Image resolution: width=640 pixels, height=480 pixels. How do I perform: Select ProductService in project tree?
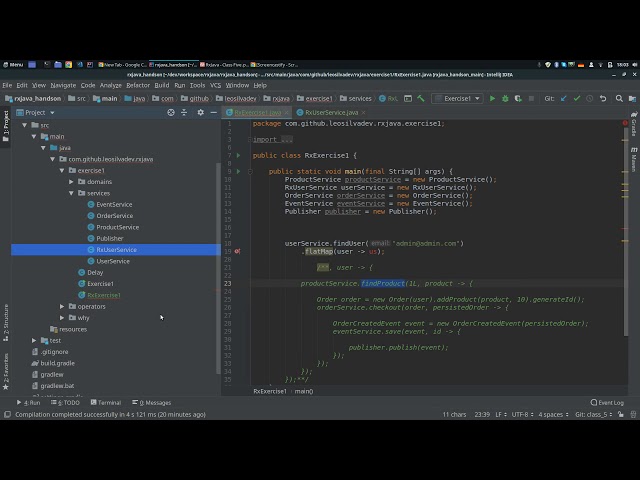[118, 227]
